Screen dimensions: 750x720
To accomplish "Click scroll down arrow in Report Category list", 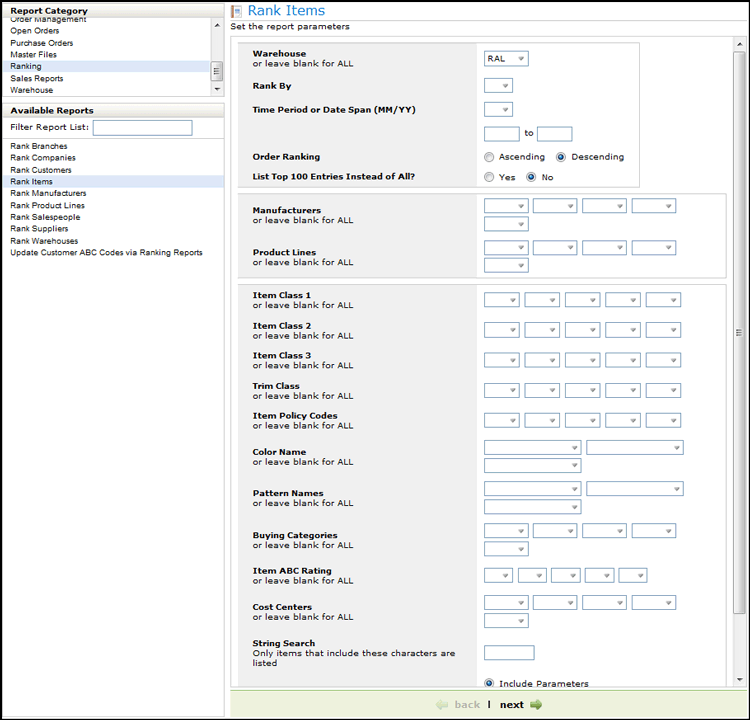I will (218, 89).
